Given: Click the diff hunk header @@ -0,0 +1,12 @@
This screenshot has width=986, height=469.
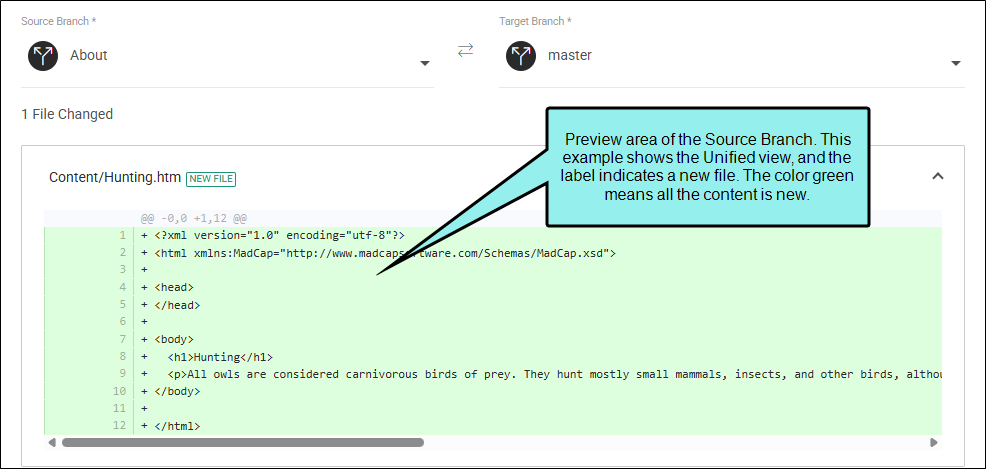Looking at the screenshot, I should coord(193,218).
